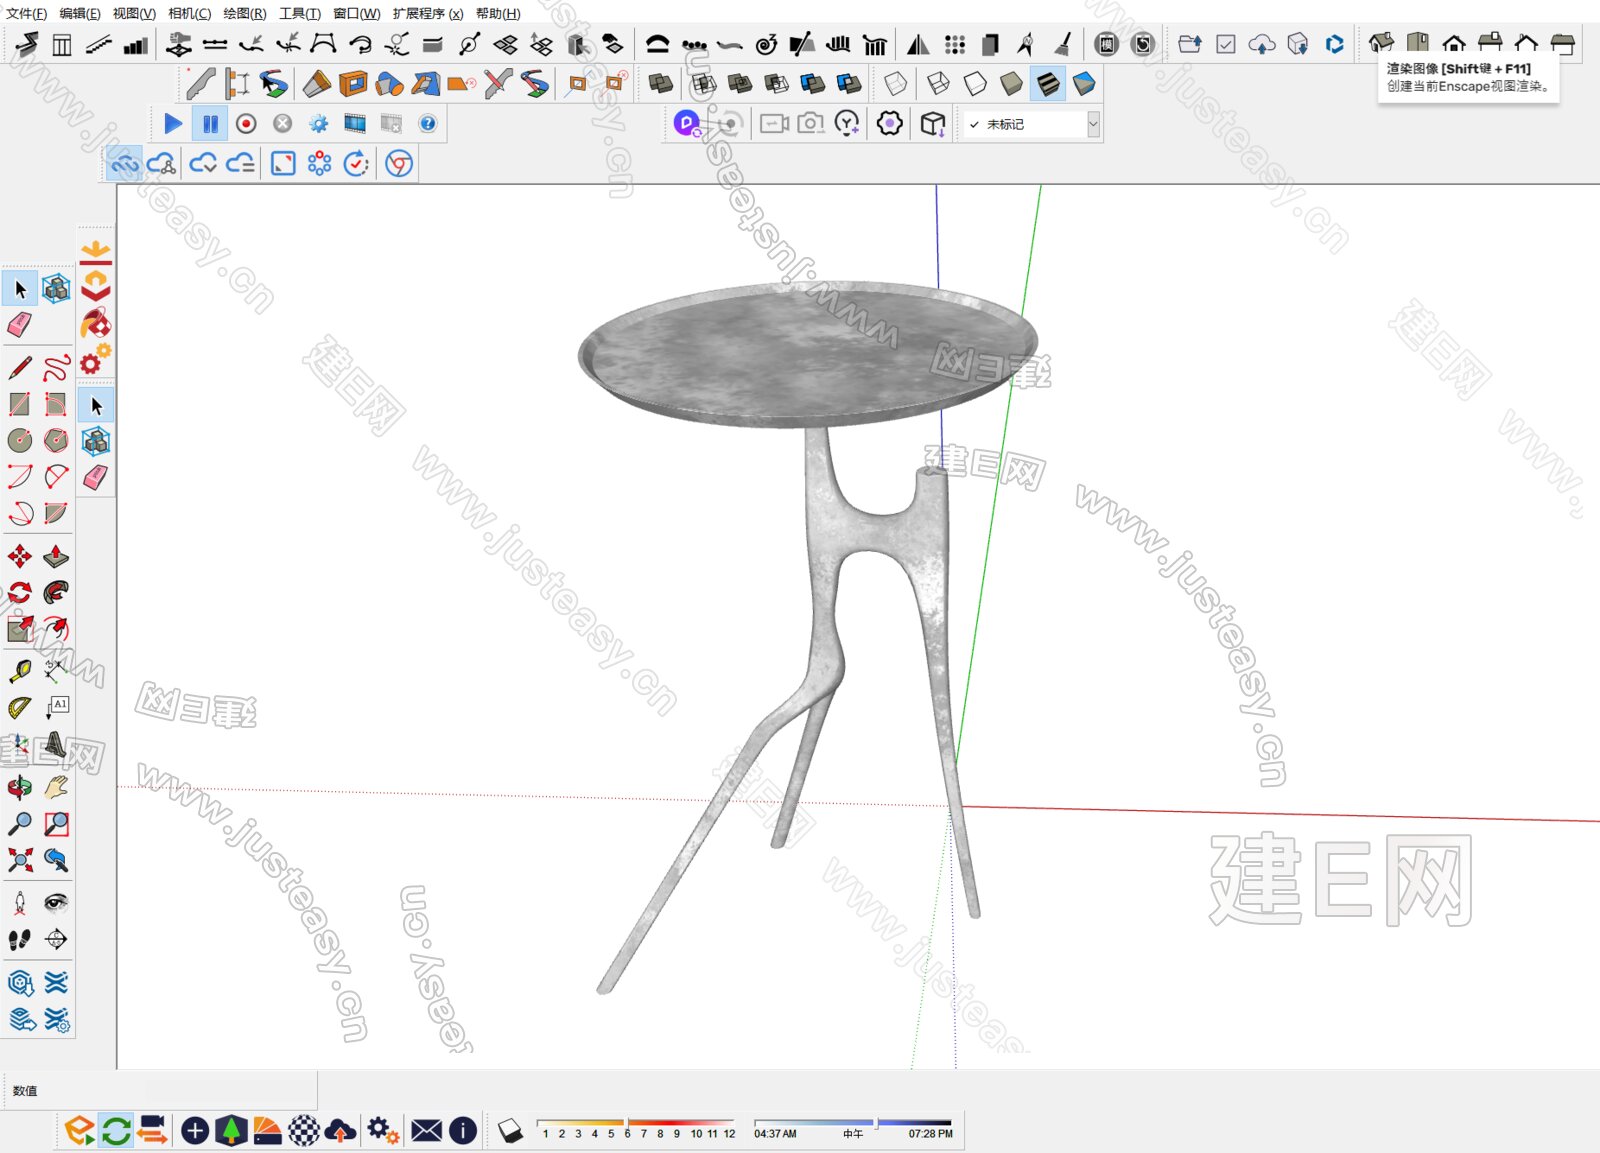The height and width of the screenshot is (1153, 1600).
Task: Open the 文件(F) file menu
Action: tap(26, 13)
